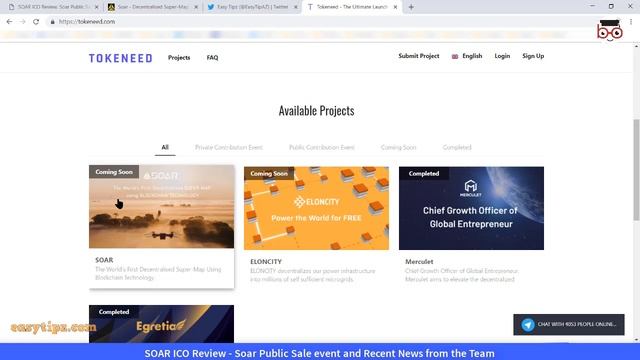640x360 pixels.
Task: Click Submit Project link
Action: point(419,56)
